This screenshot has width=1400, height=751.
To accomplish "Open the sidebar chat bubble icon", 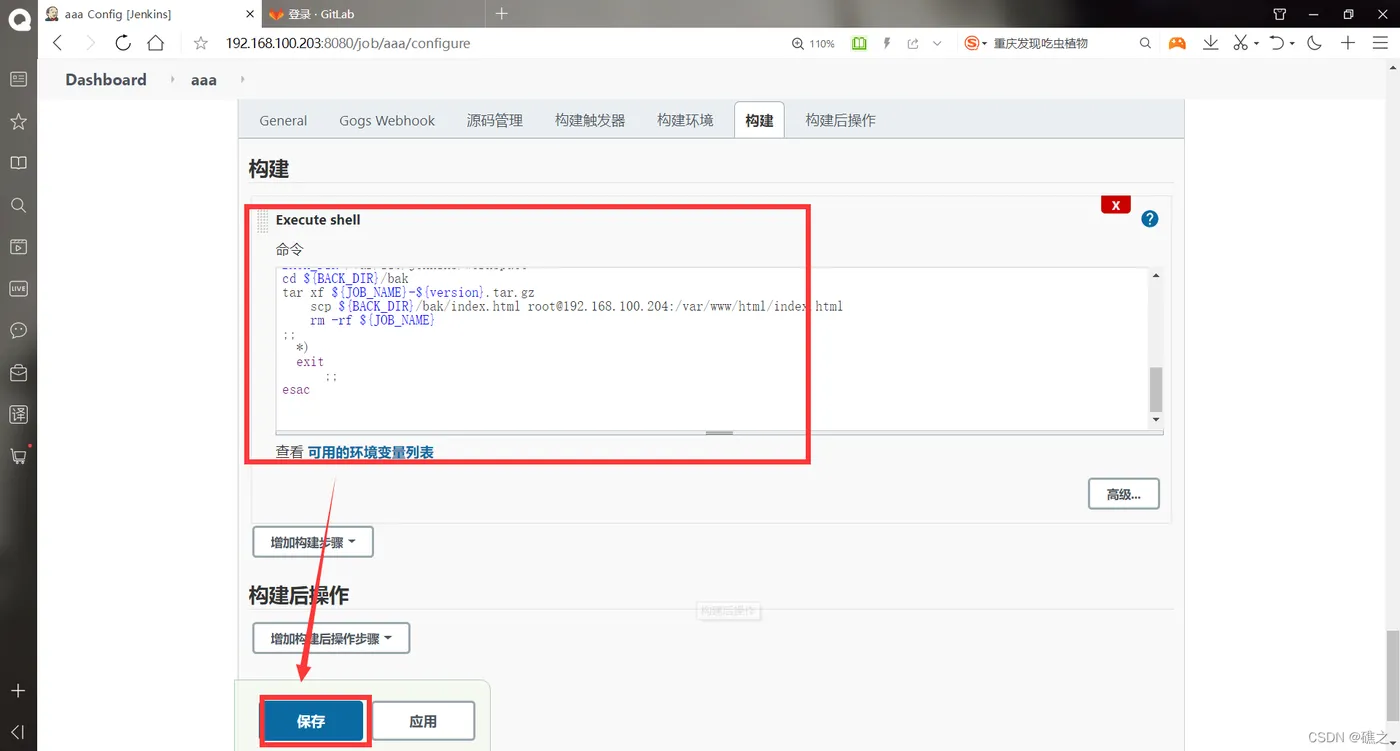I will [18, 330].
